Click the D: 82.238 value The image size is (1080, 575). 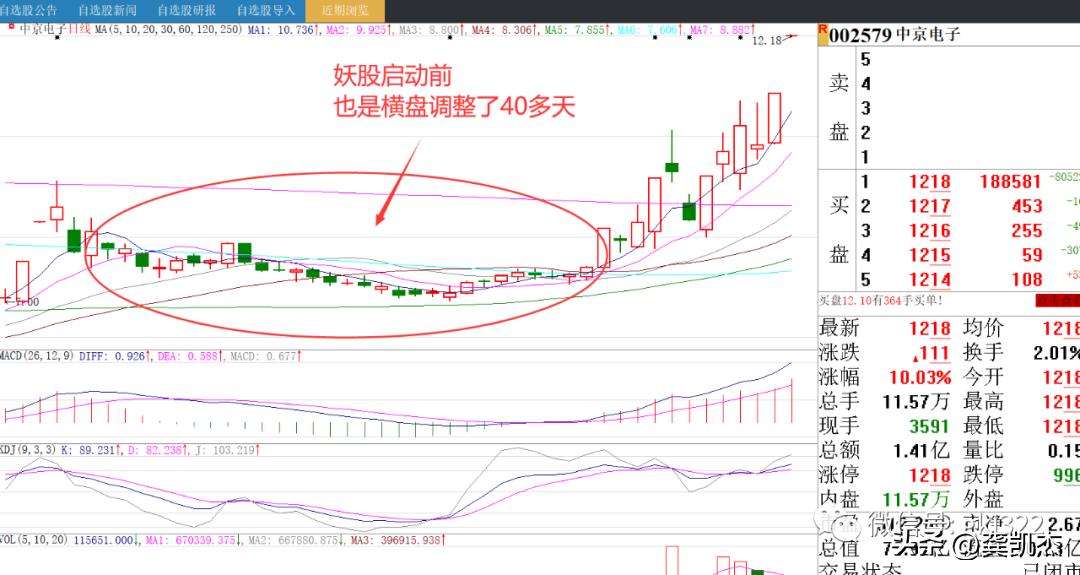coord(160,450)
